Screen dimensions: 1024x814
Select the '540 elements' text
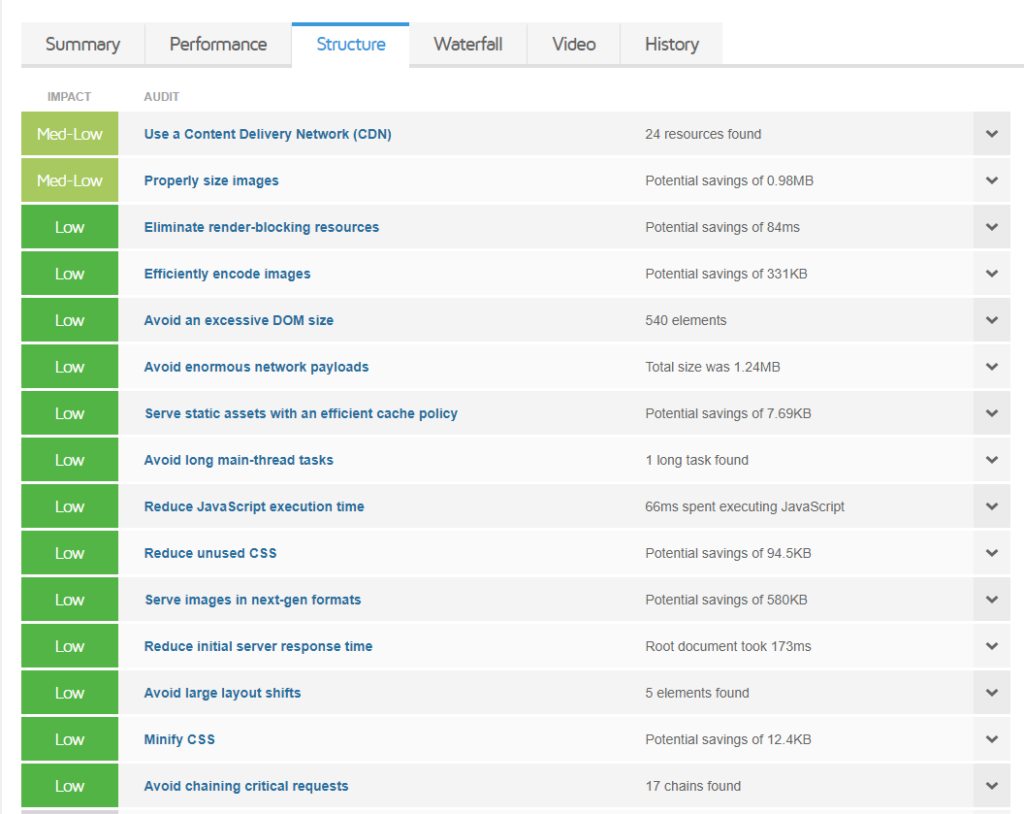click(x=686, y=320)
